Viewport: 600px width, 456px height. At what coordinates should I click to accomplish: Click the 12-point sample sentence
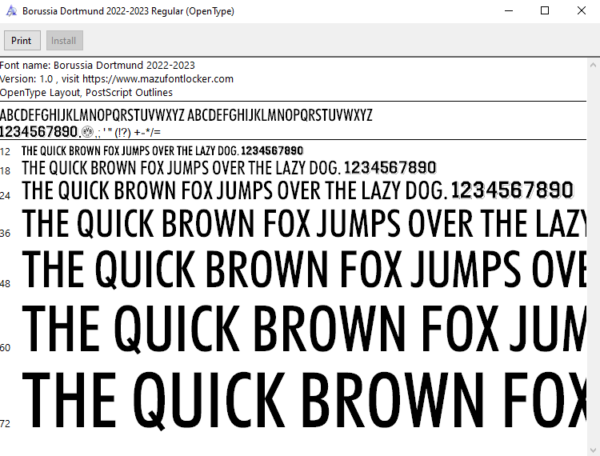pos(163,151)
